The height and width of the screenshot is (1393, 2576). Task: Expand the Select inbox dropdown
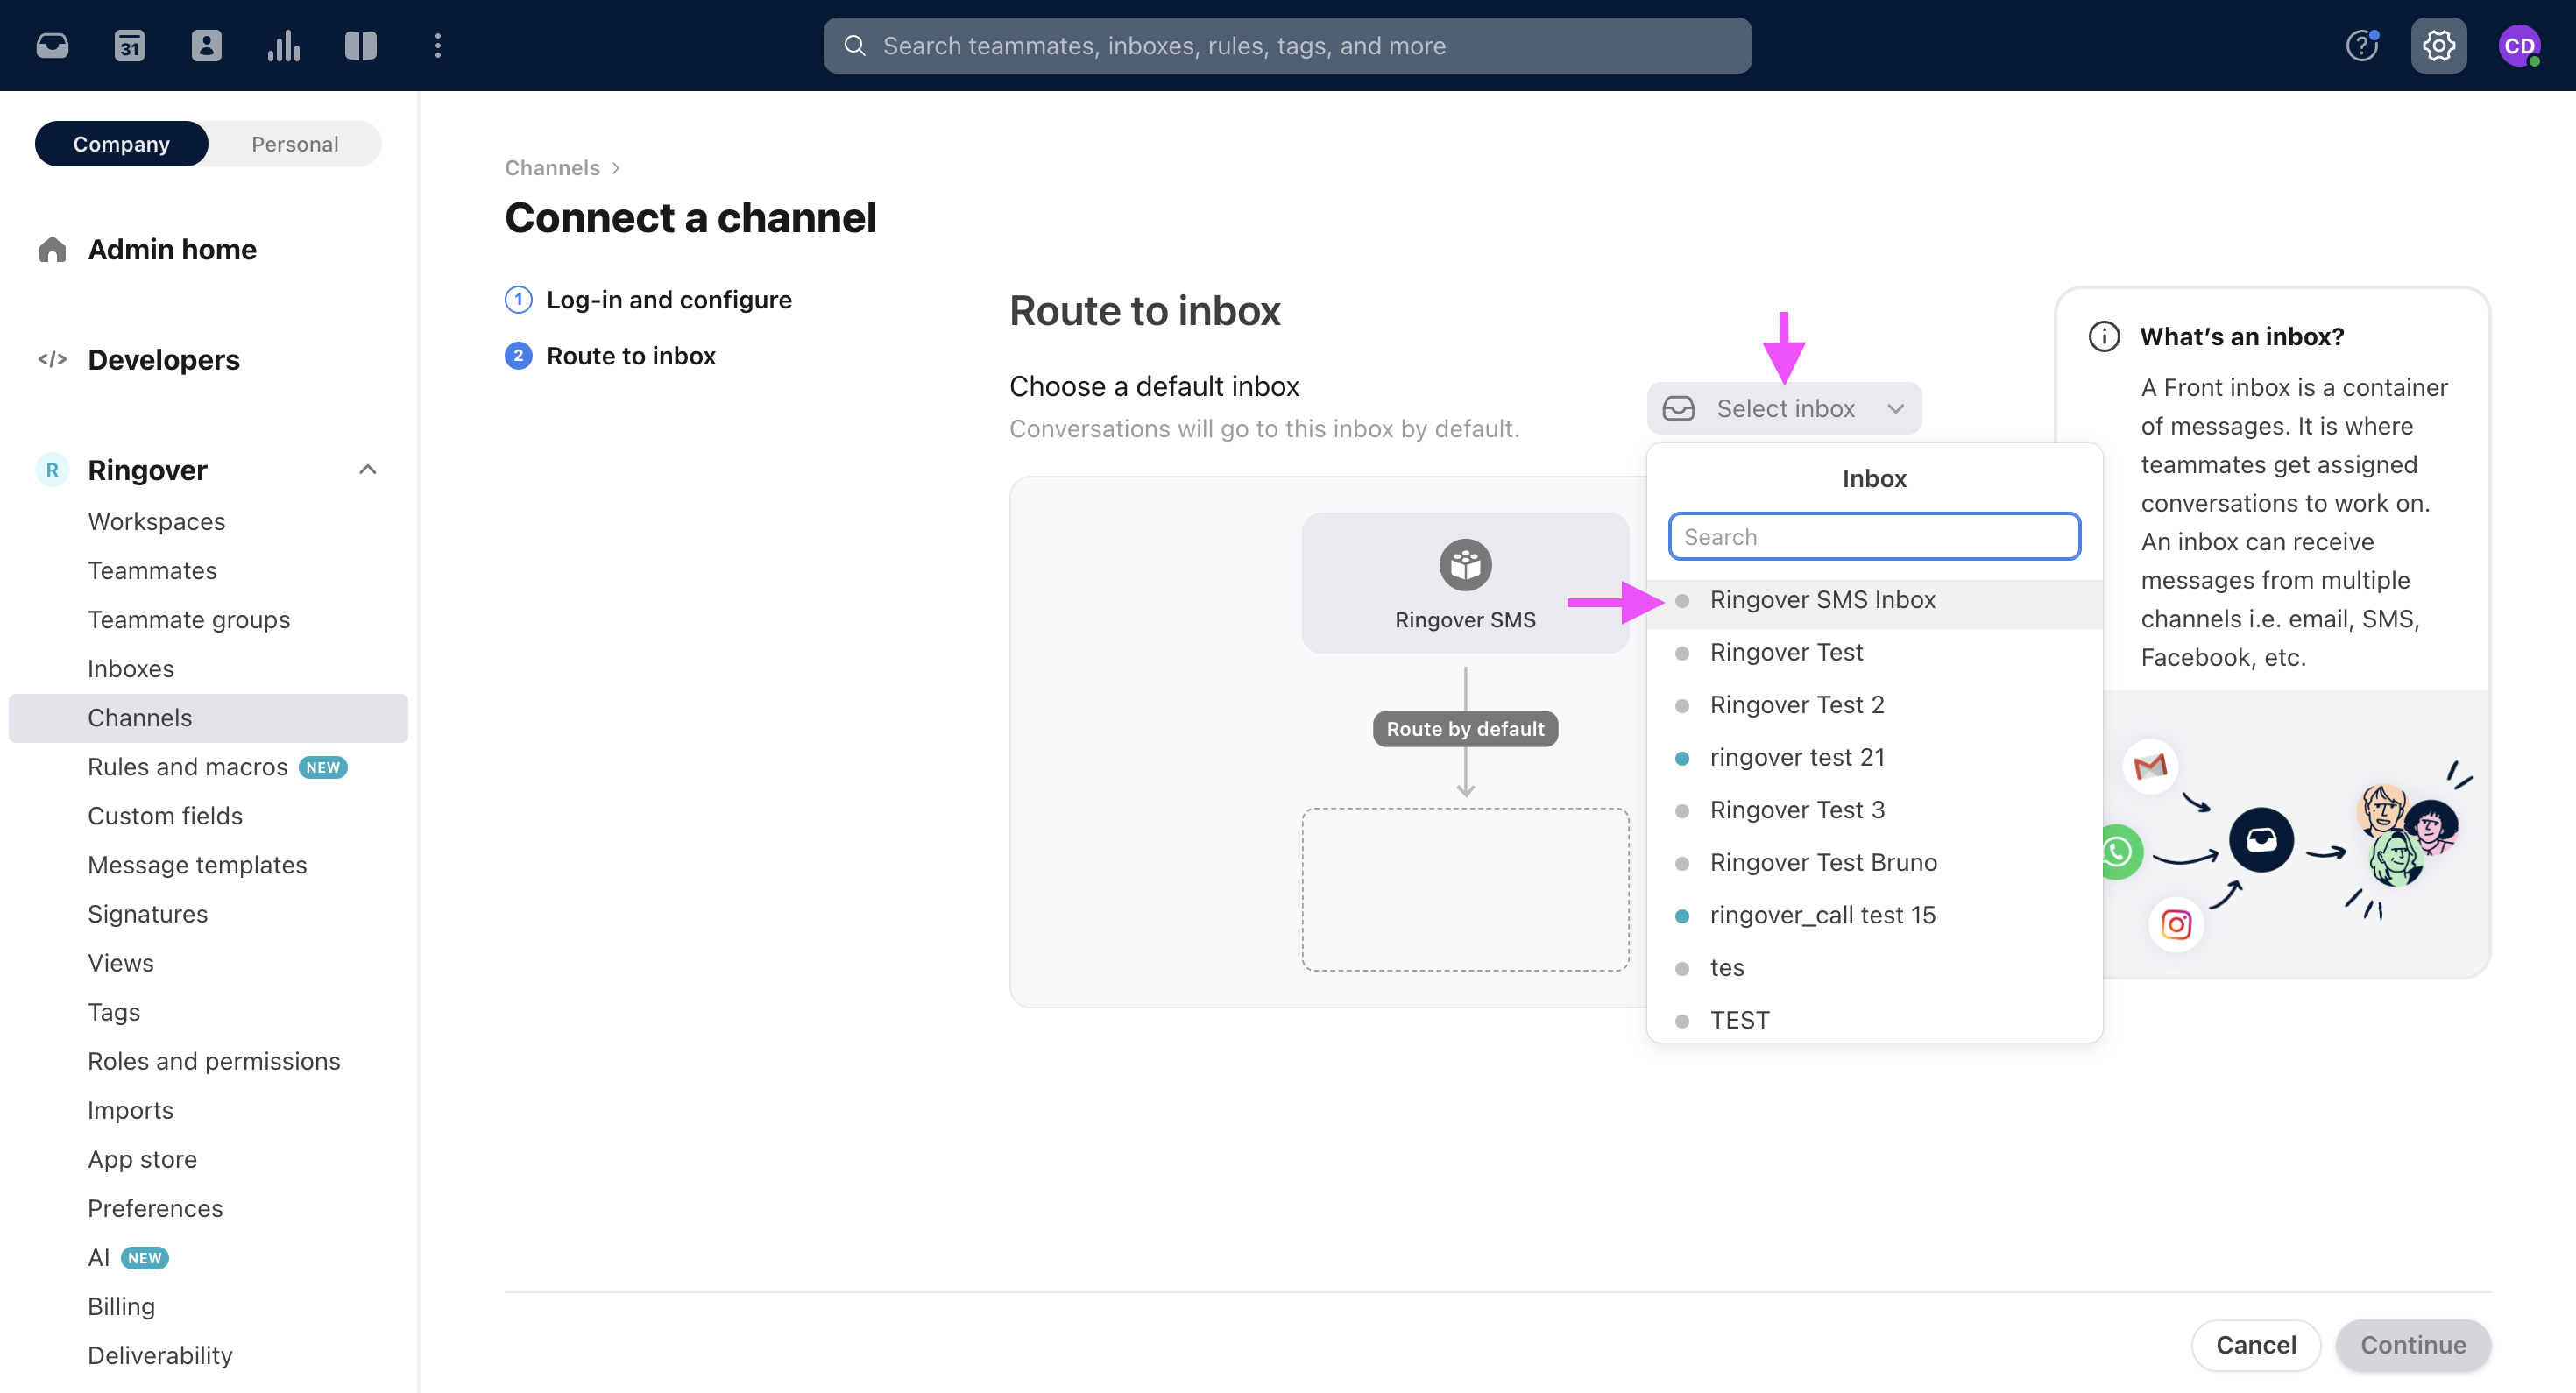coord(1784,407)
